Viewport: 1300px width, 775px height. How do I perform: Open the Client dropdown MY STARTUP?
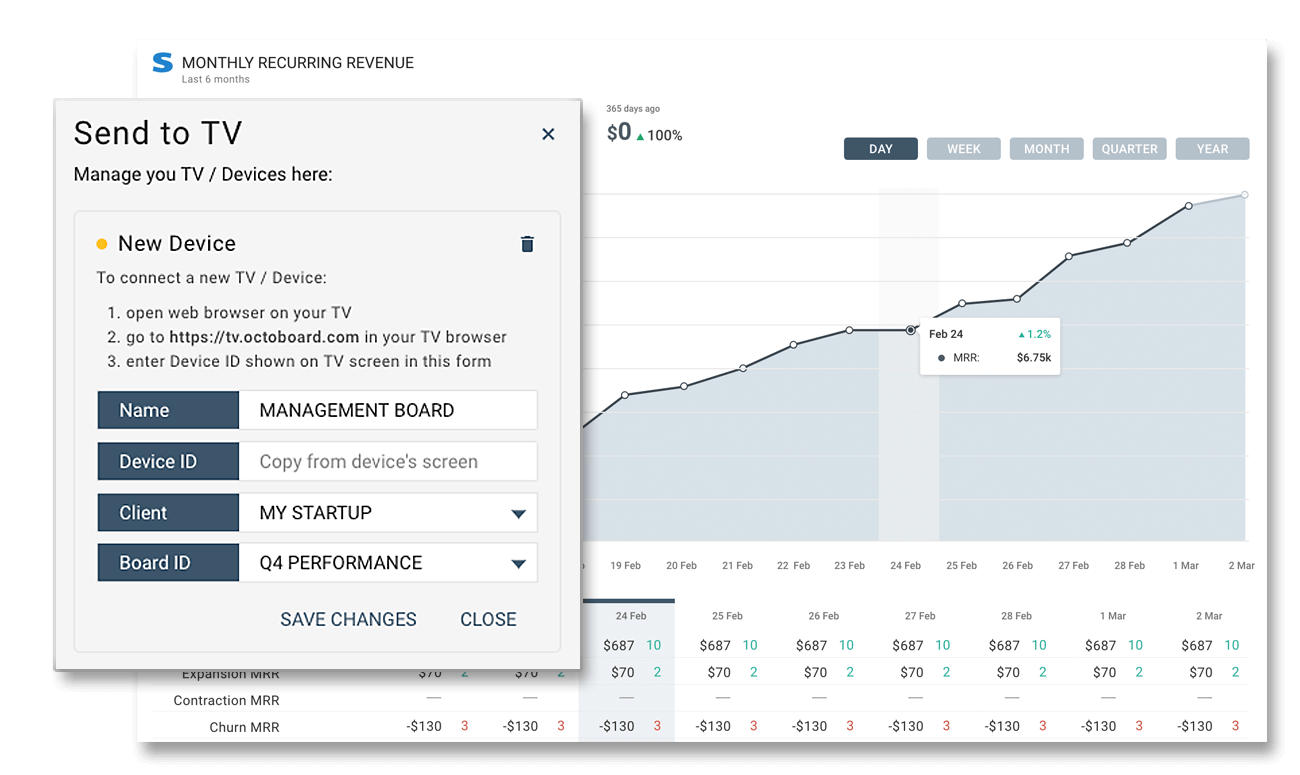pyautogui.click(x=388, y=512)
